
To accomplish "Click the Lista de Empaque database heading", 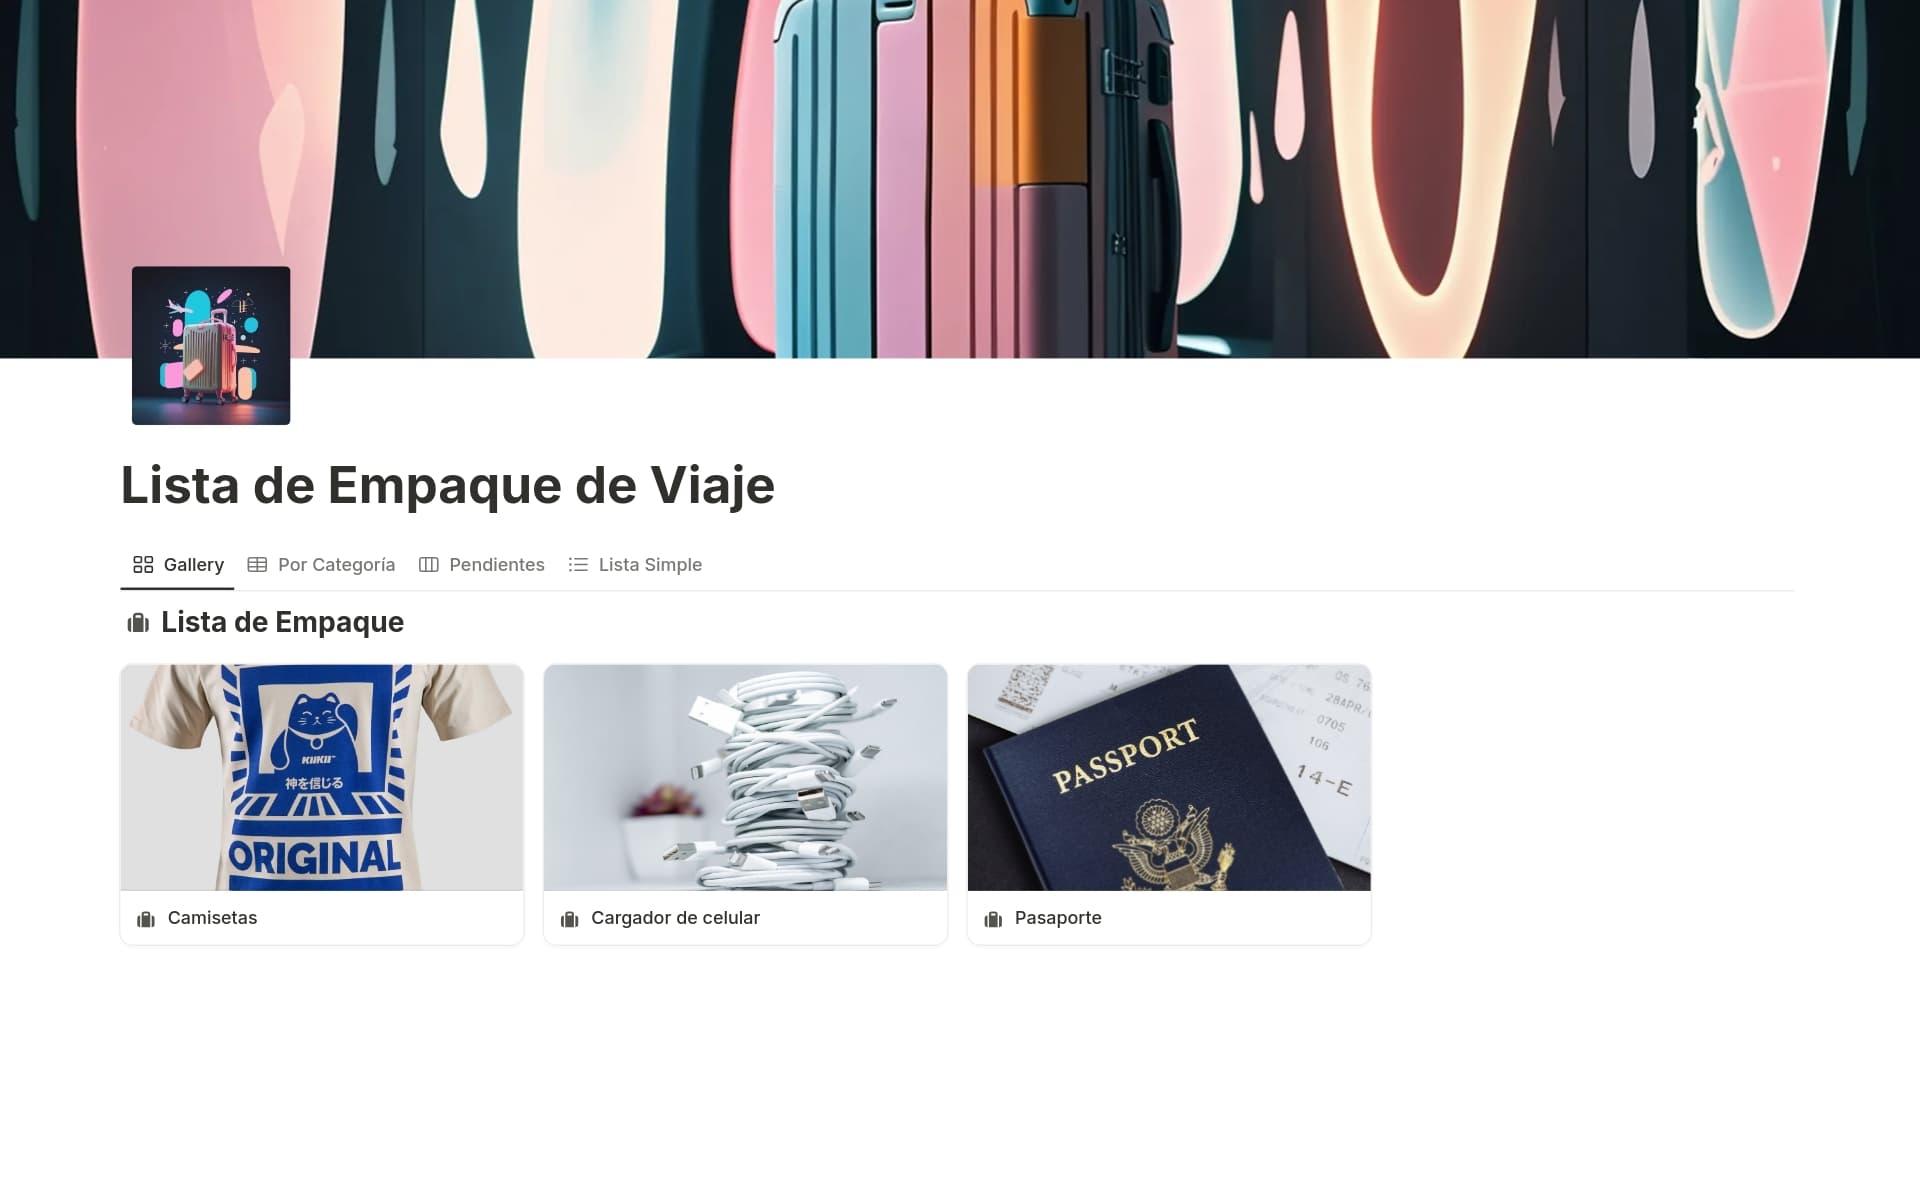I will pos(282,622).
